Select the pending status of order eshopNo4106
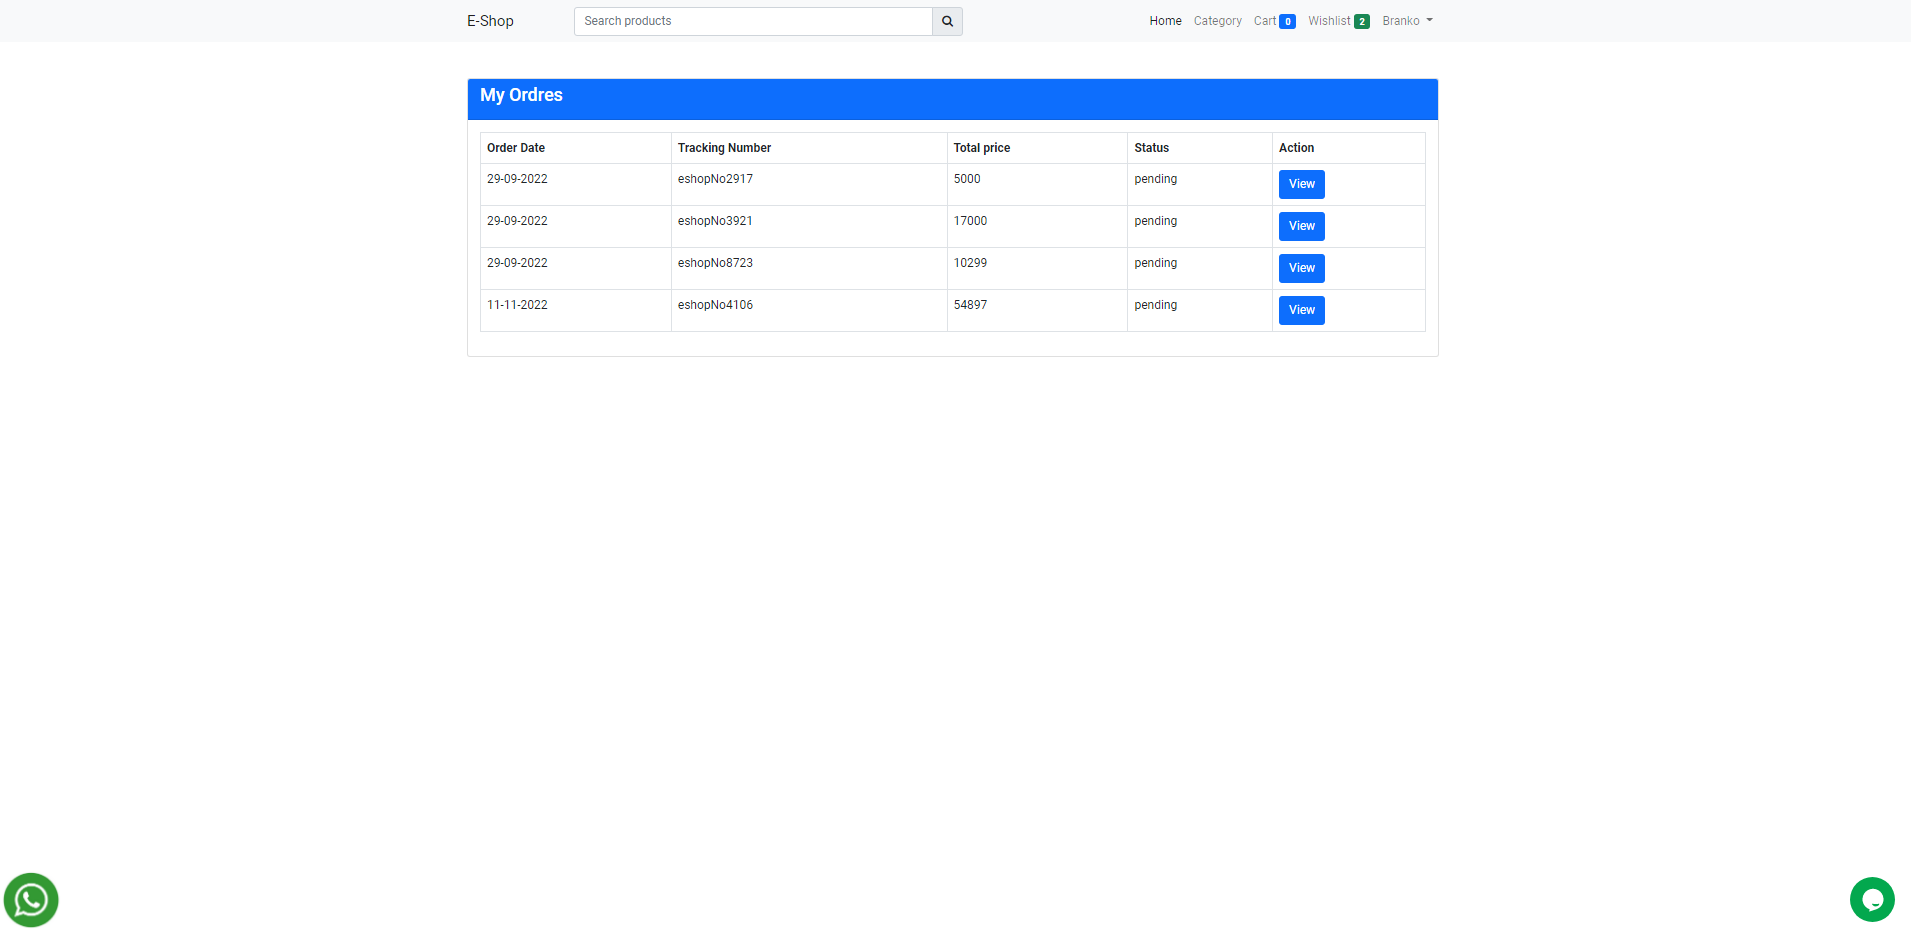Screen dimensions: 1911x931 point(1155,305)
